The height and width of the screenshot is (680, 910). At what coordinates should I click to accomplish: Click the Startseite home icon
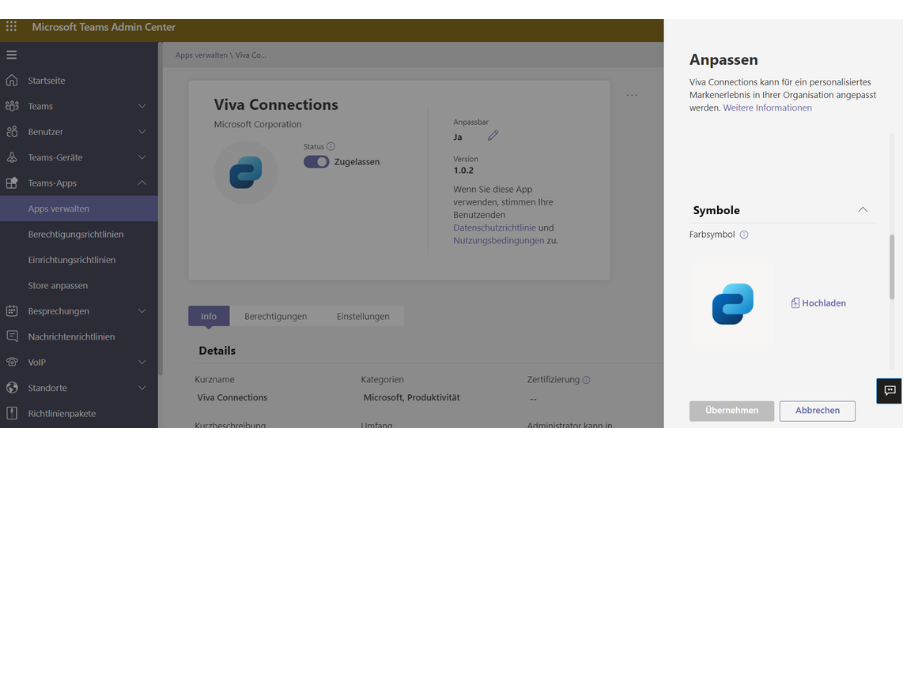pos(12,81)
